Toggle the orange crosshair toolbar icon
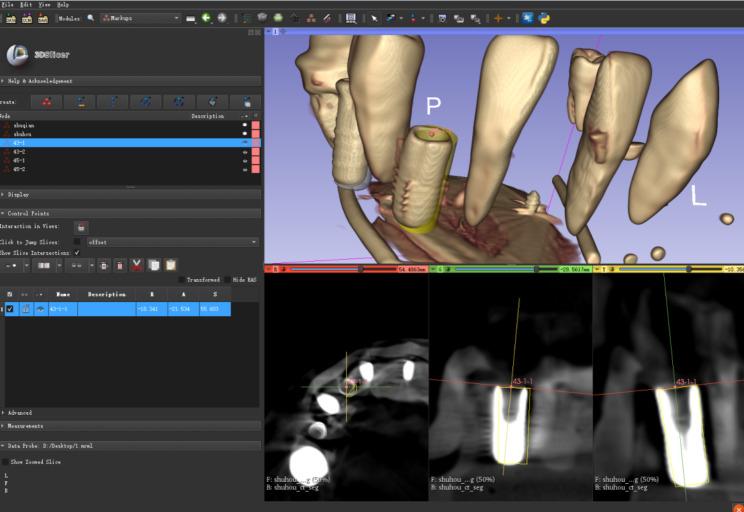The height and width of the screenshot is (512, 744). coord(498,19)
